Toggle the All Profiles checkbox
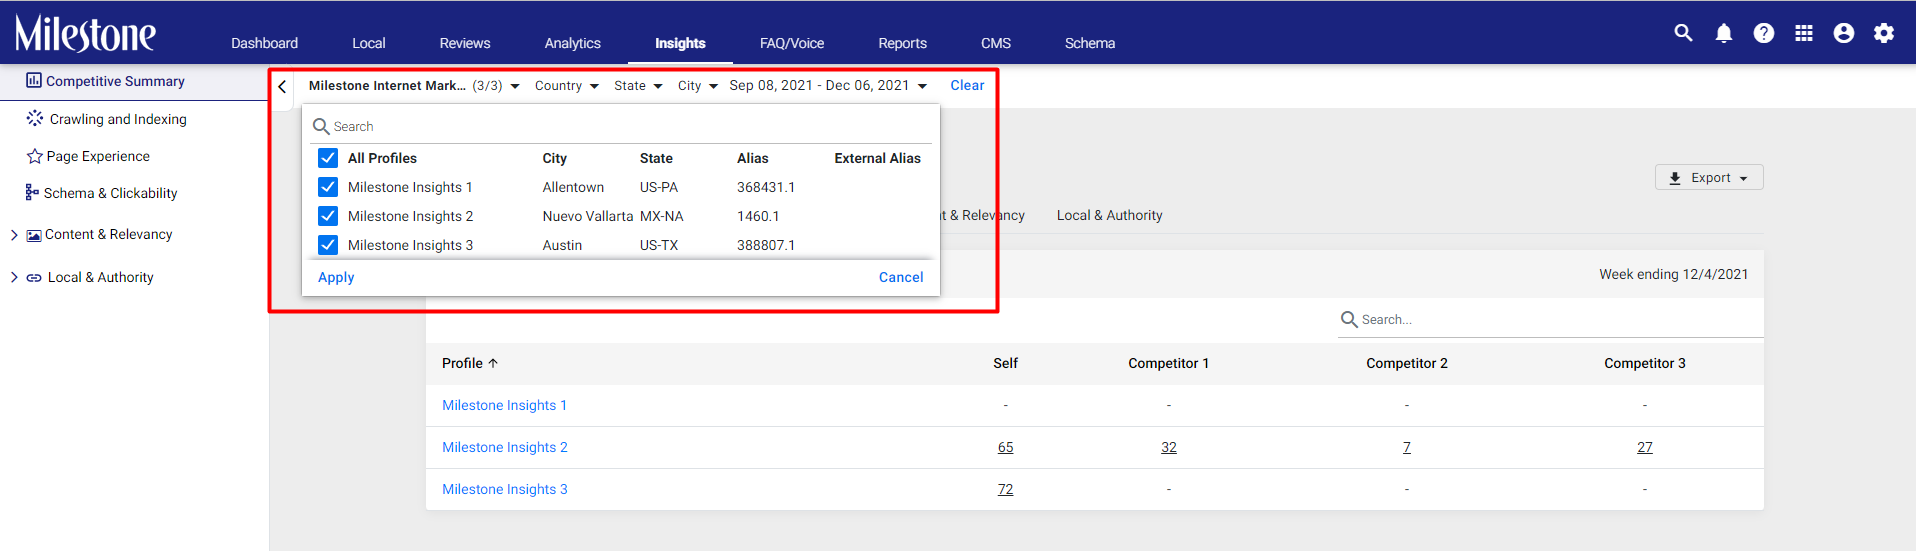 pyautogui.click(x=328, y=158)
